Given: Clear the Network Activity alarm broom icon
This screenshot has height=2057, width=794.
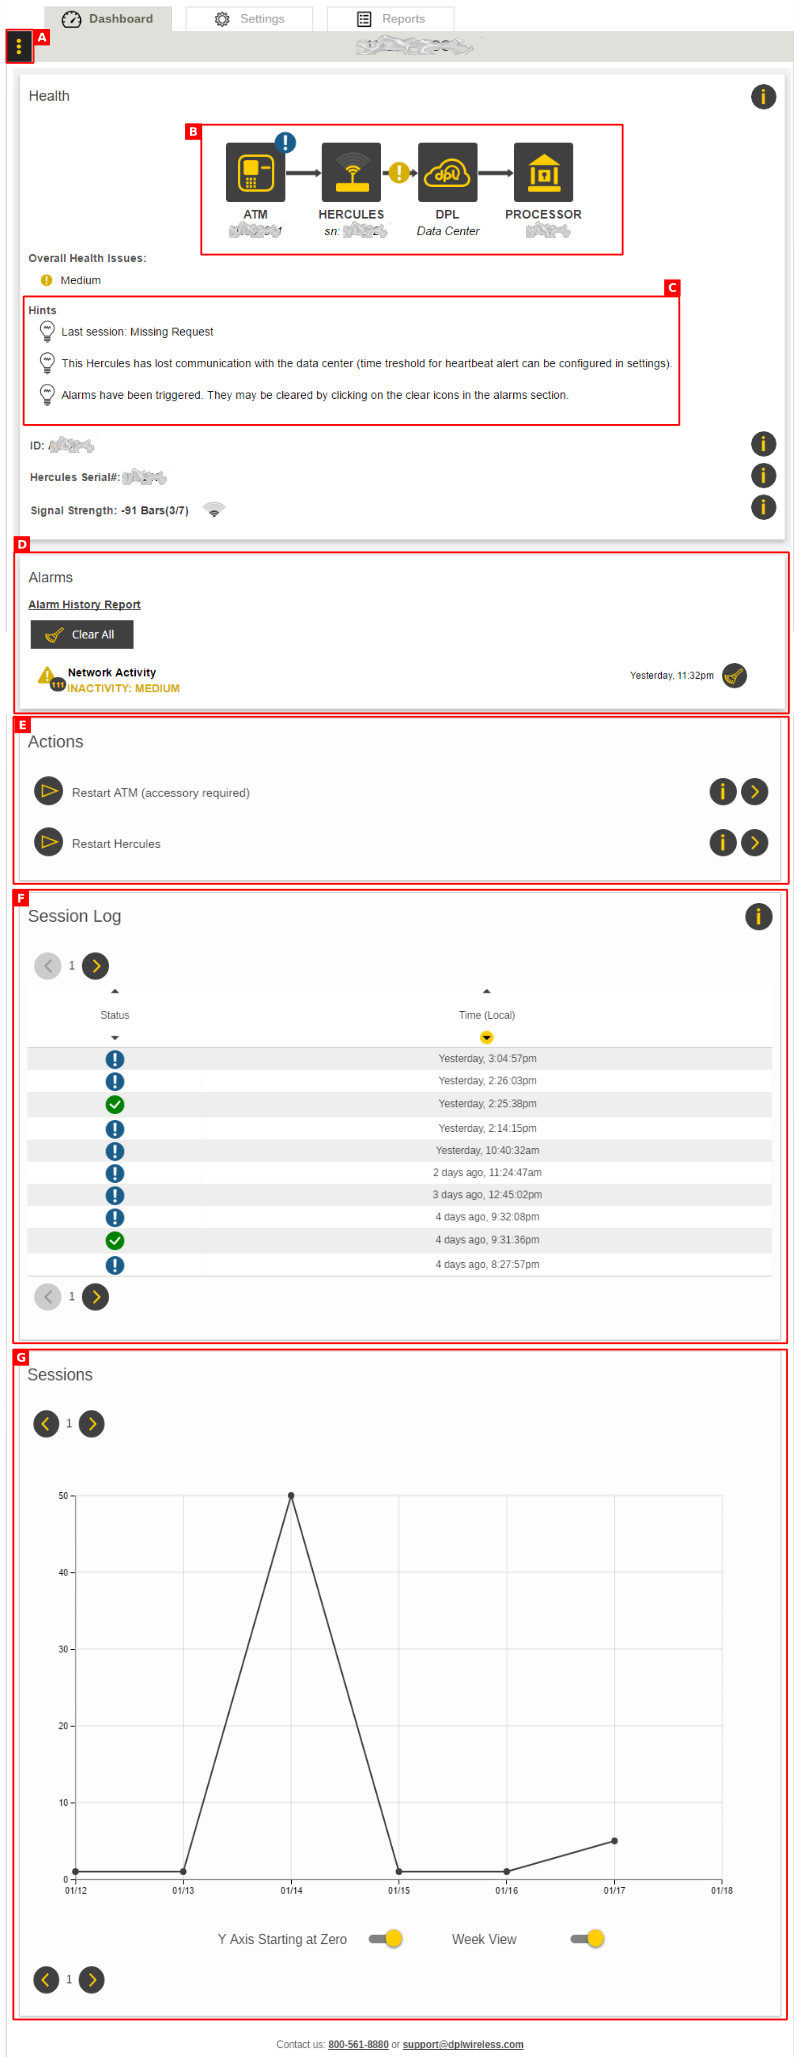Looking at the screenshot, I should point(734,676).
